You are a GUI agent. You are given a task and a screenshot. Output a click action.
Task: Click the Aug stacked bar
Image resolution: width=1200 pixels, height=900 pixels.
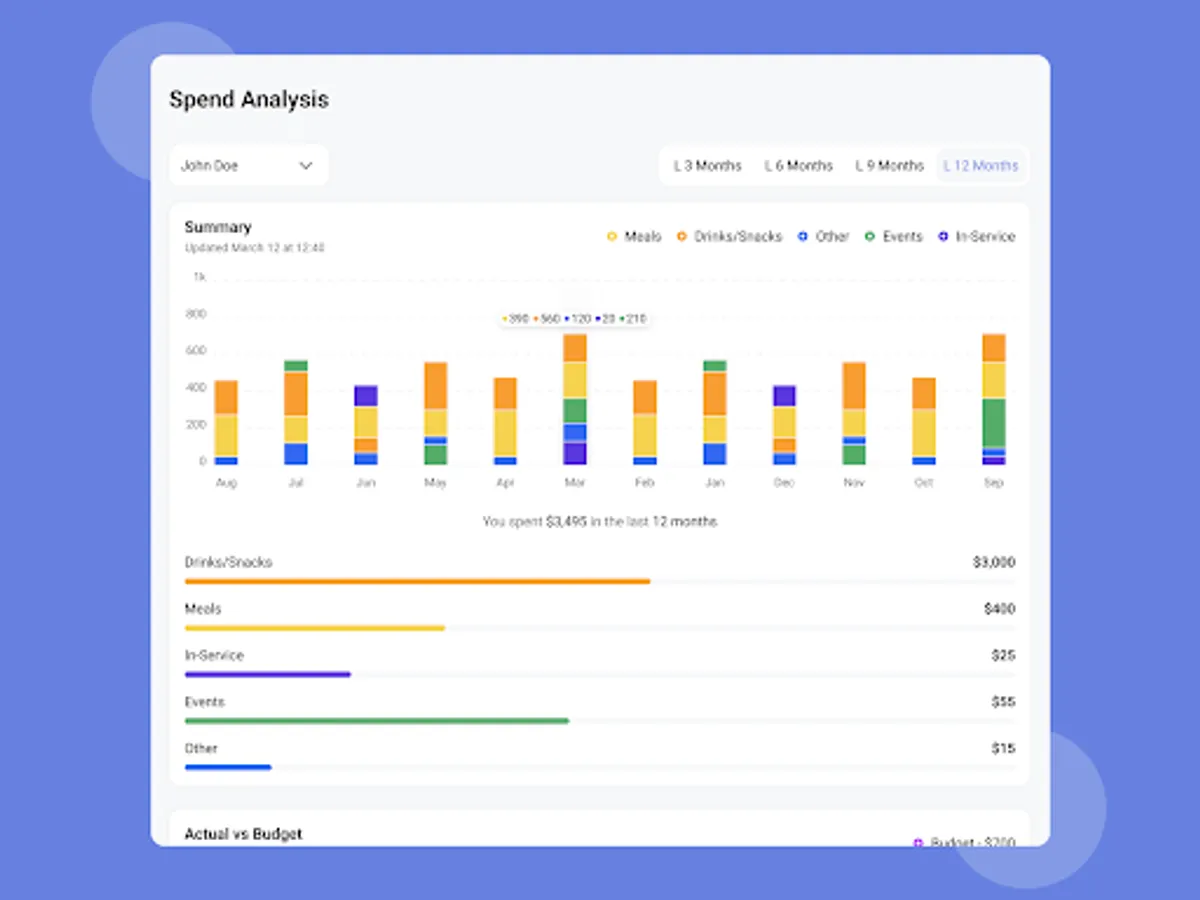[x=226, y=422]
